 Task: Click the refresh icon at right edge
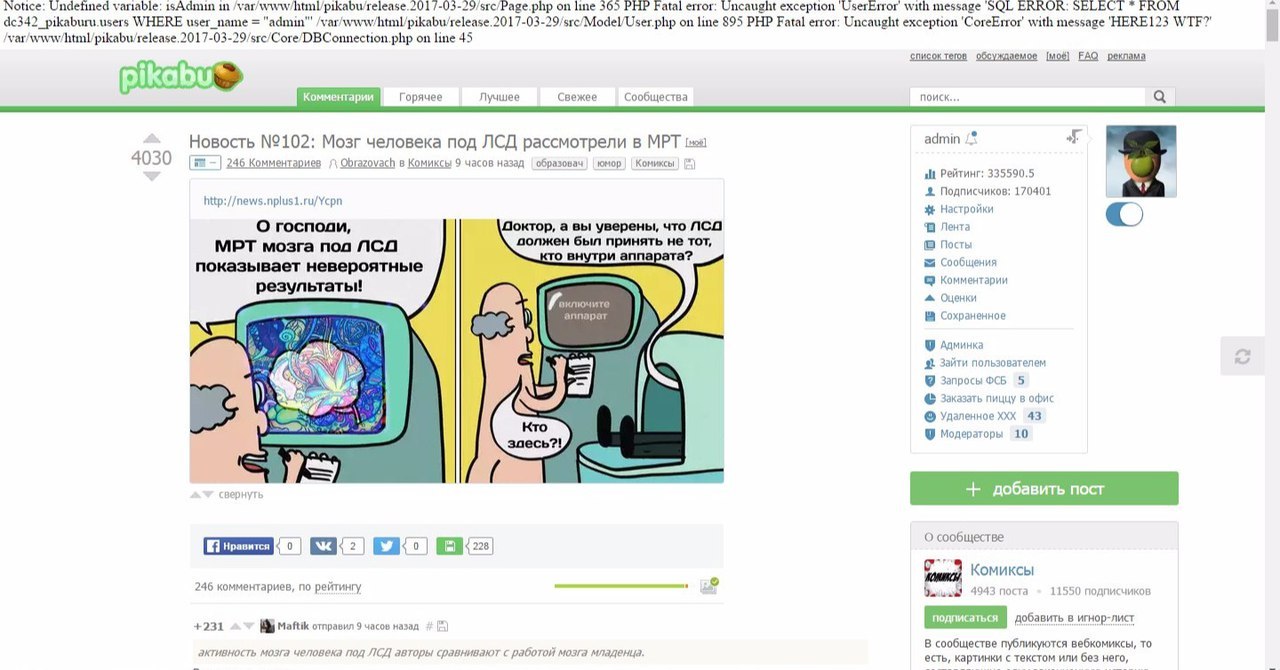[1242, 357]
